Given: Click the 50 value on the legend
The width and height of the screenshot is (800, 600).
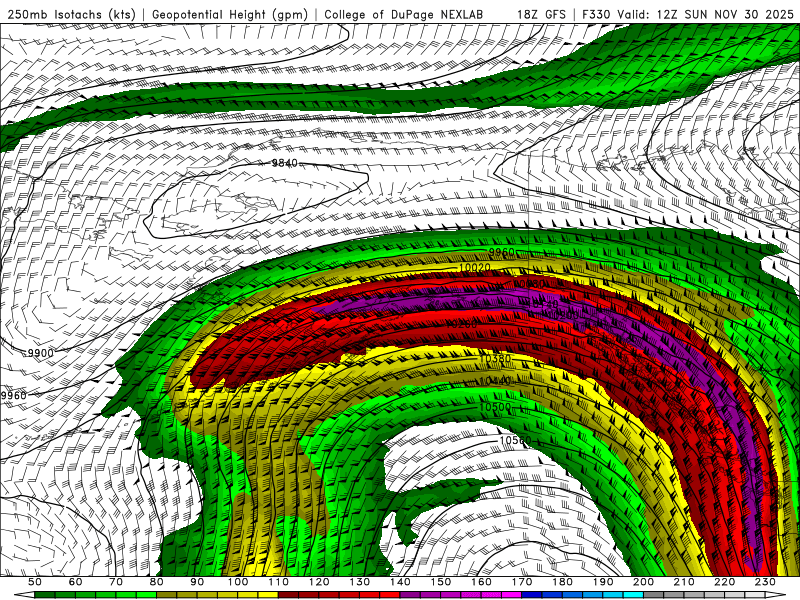Looking at the screenshot, I should [35, 582].
